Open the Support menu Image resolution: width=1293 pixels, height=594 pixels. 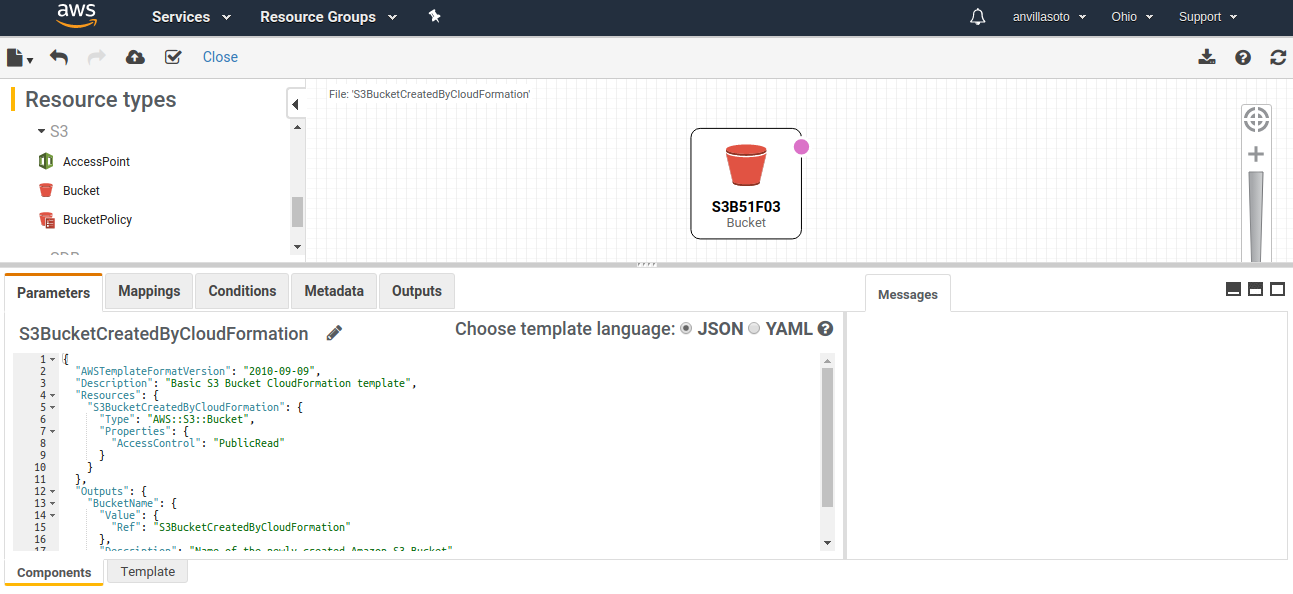[x=1208, y=17]
